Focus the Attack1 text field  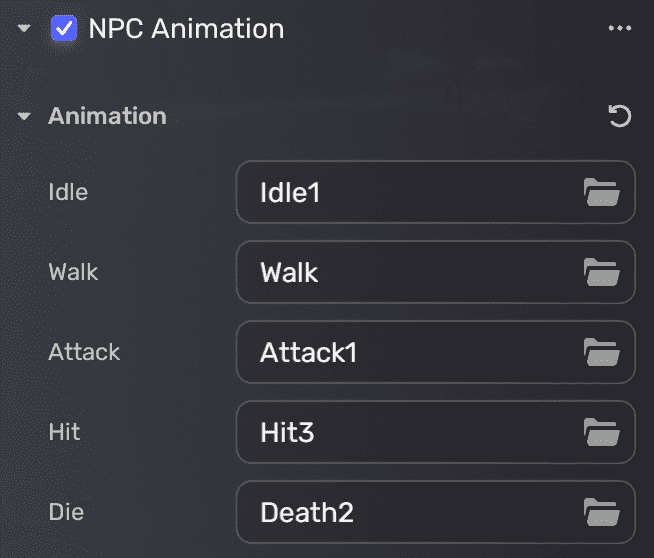point(410,352)
